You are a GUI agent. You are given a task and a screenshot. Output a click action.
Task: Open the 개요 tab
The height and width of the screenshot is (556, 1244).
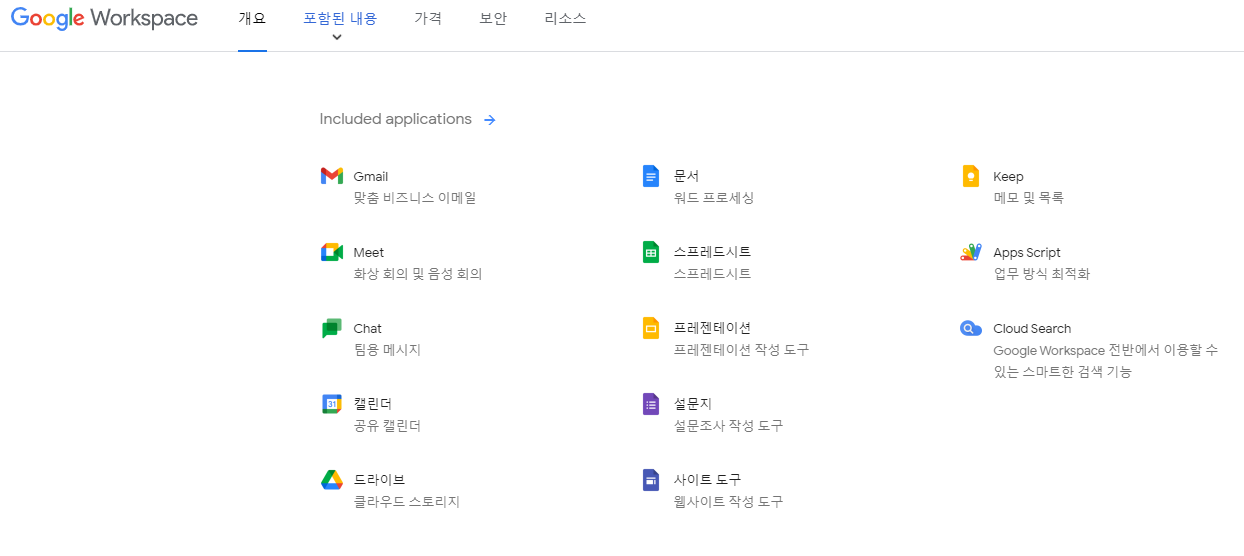(x=252, y=18)
